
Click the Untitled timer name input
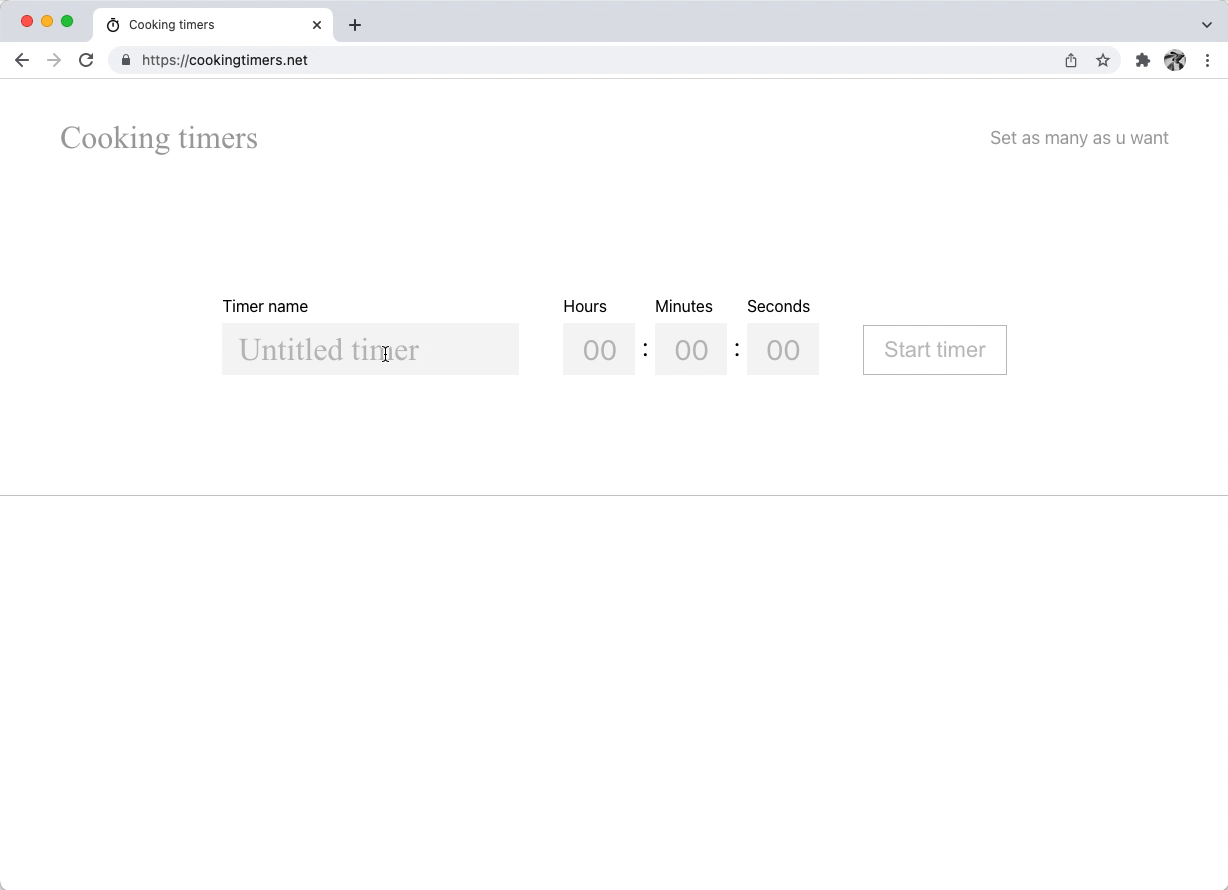pos(370,350)
